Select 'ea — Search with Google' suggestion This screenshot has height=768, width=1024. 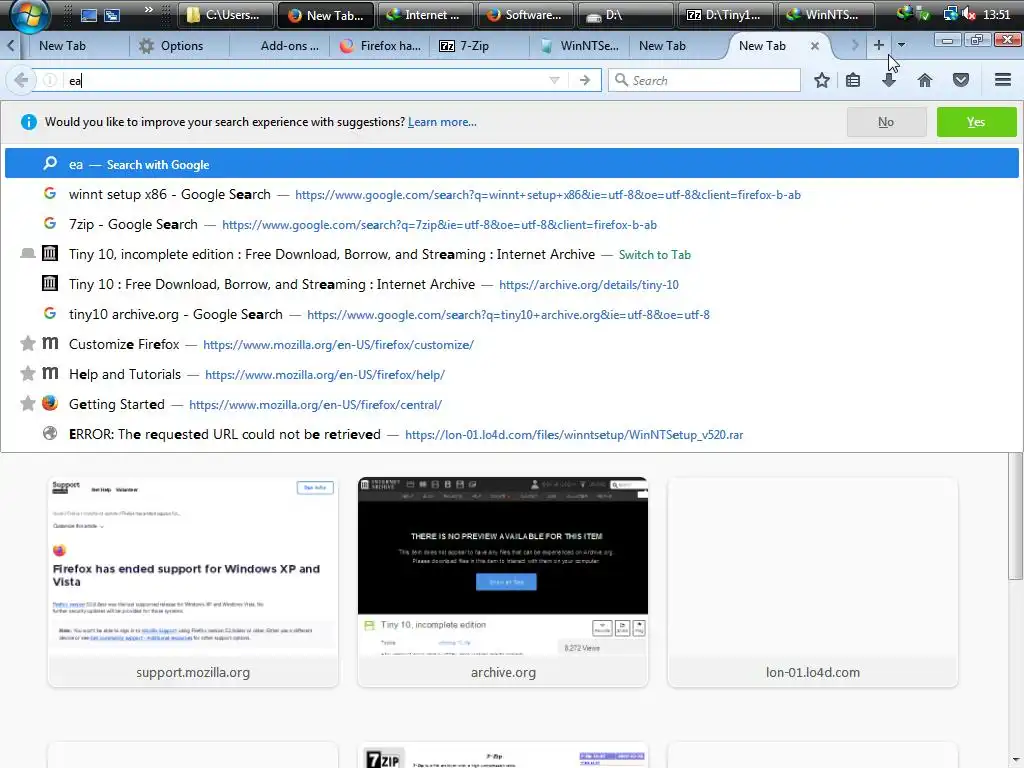(x=511, y=163)
